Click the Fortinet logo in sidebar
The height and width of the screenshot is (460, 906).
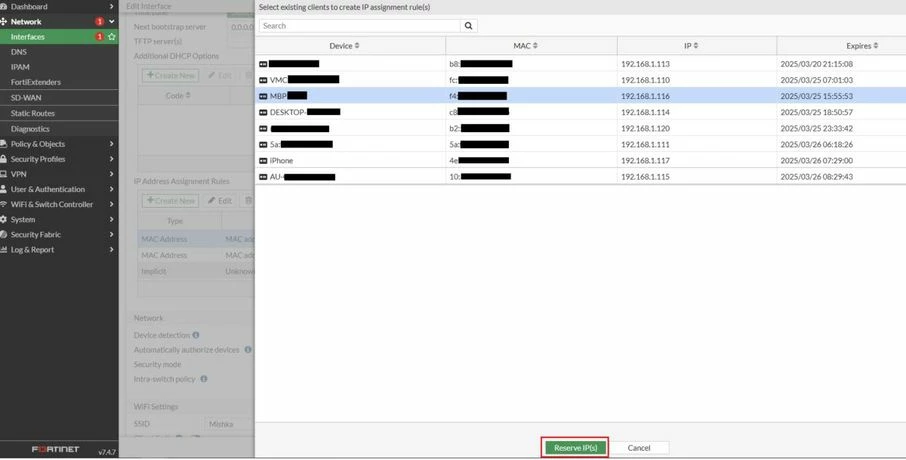coord(55,450)
